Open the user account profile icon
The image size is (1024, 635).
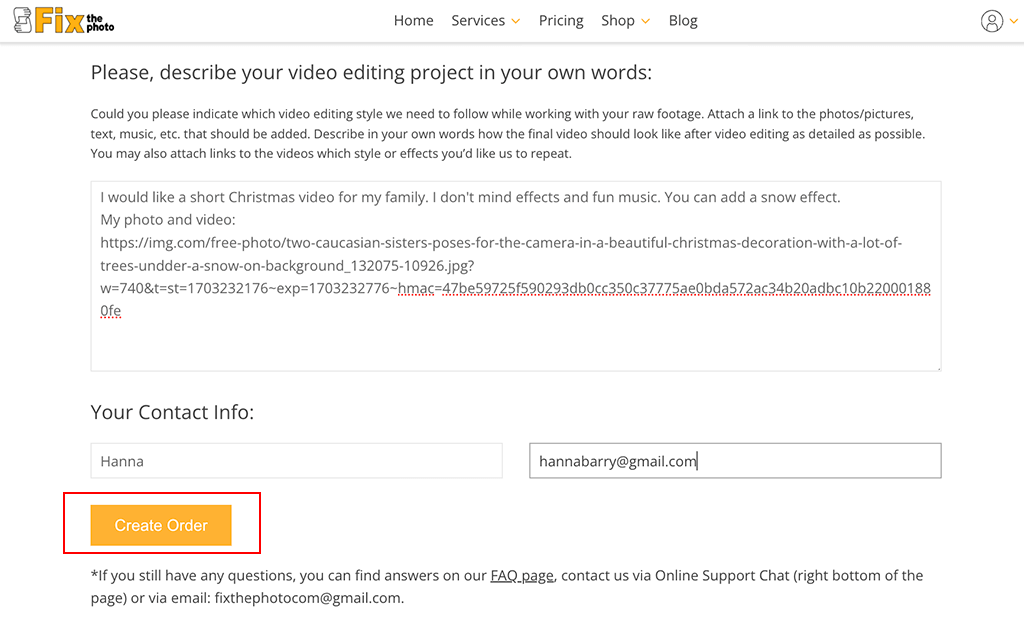pyautogui.click(x=991, y=21)
